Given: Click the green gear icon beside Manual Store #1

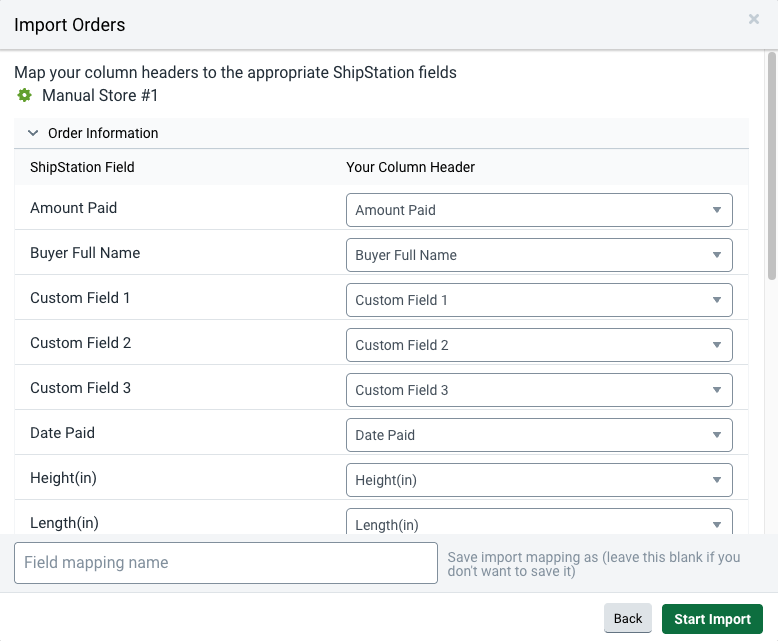Looking at the screenshot, I should [24, 95].
